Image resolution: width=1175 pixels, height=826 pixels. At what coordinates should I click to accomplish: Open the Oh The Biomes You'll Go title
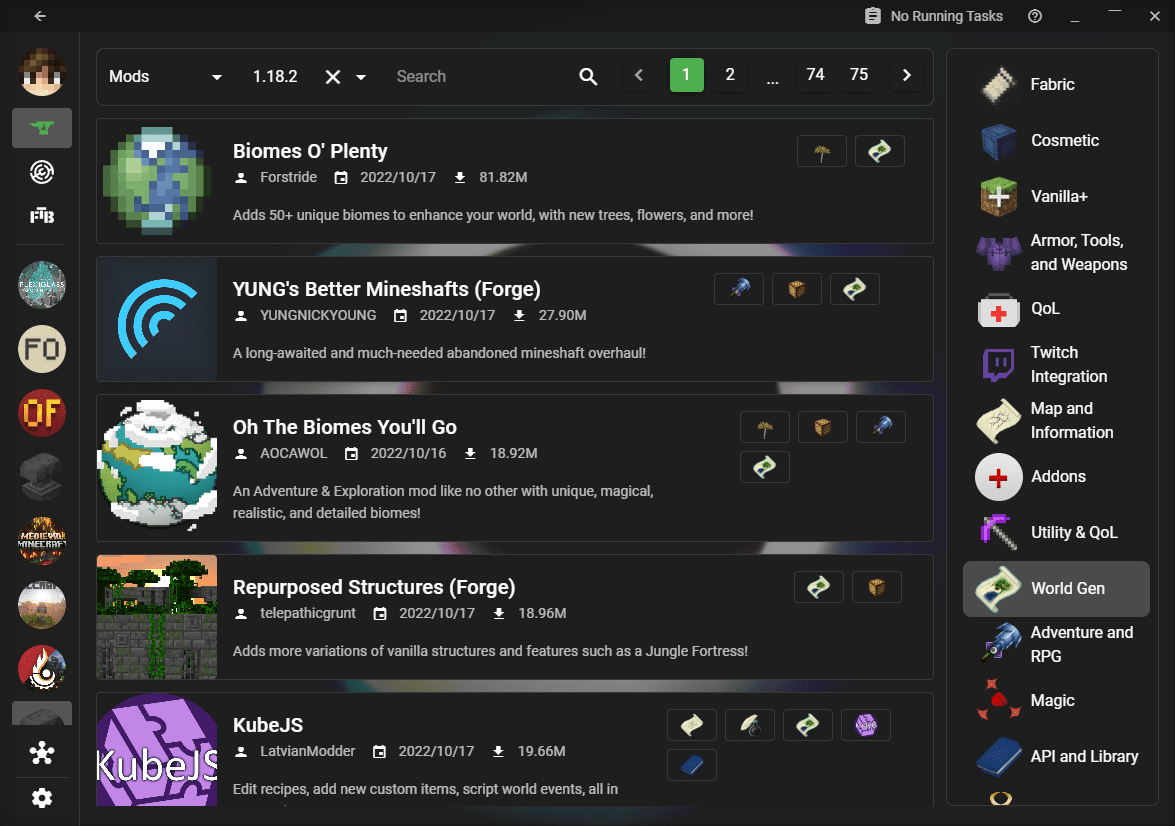(345, 427)
